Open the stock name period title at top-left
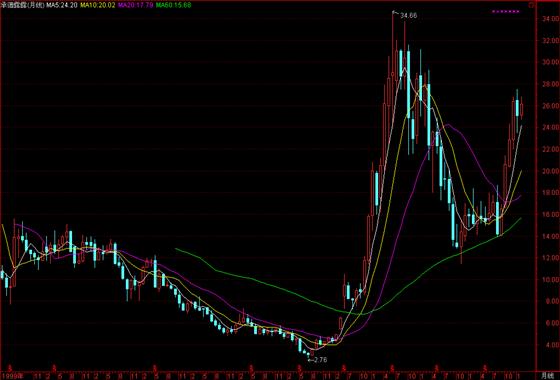 pyautogui.click(x=23, y=5)
